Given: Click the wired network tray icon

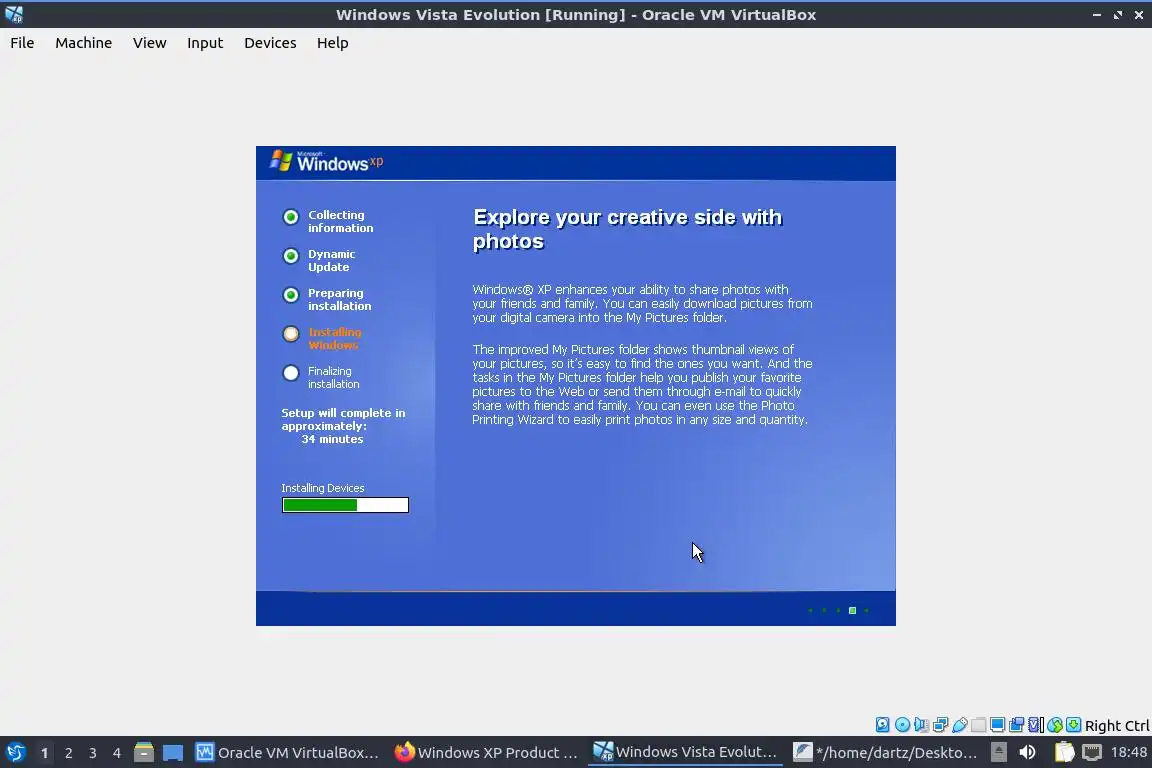Looking at the screenshot, I should tap(1092, 753).
